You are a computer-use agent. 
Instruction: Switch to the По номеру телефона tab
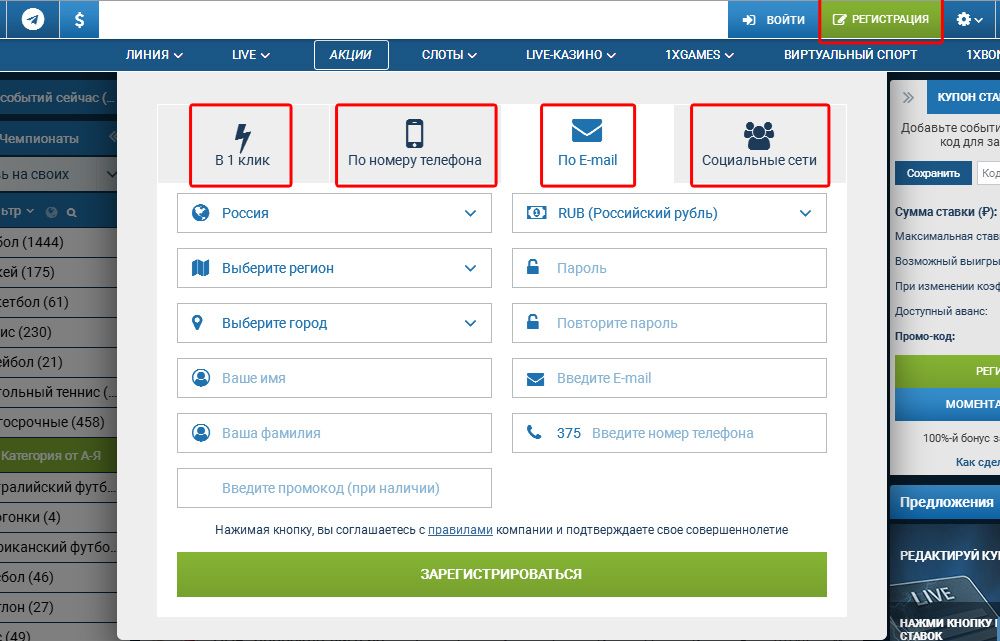[415, 144]
